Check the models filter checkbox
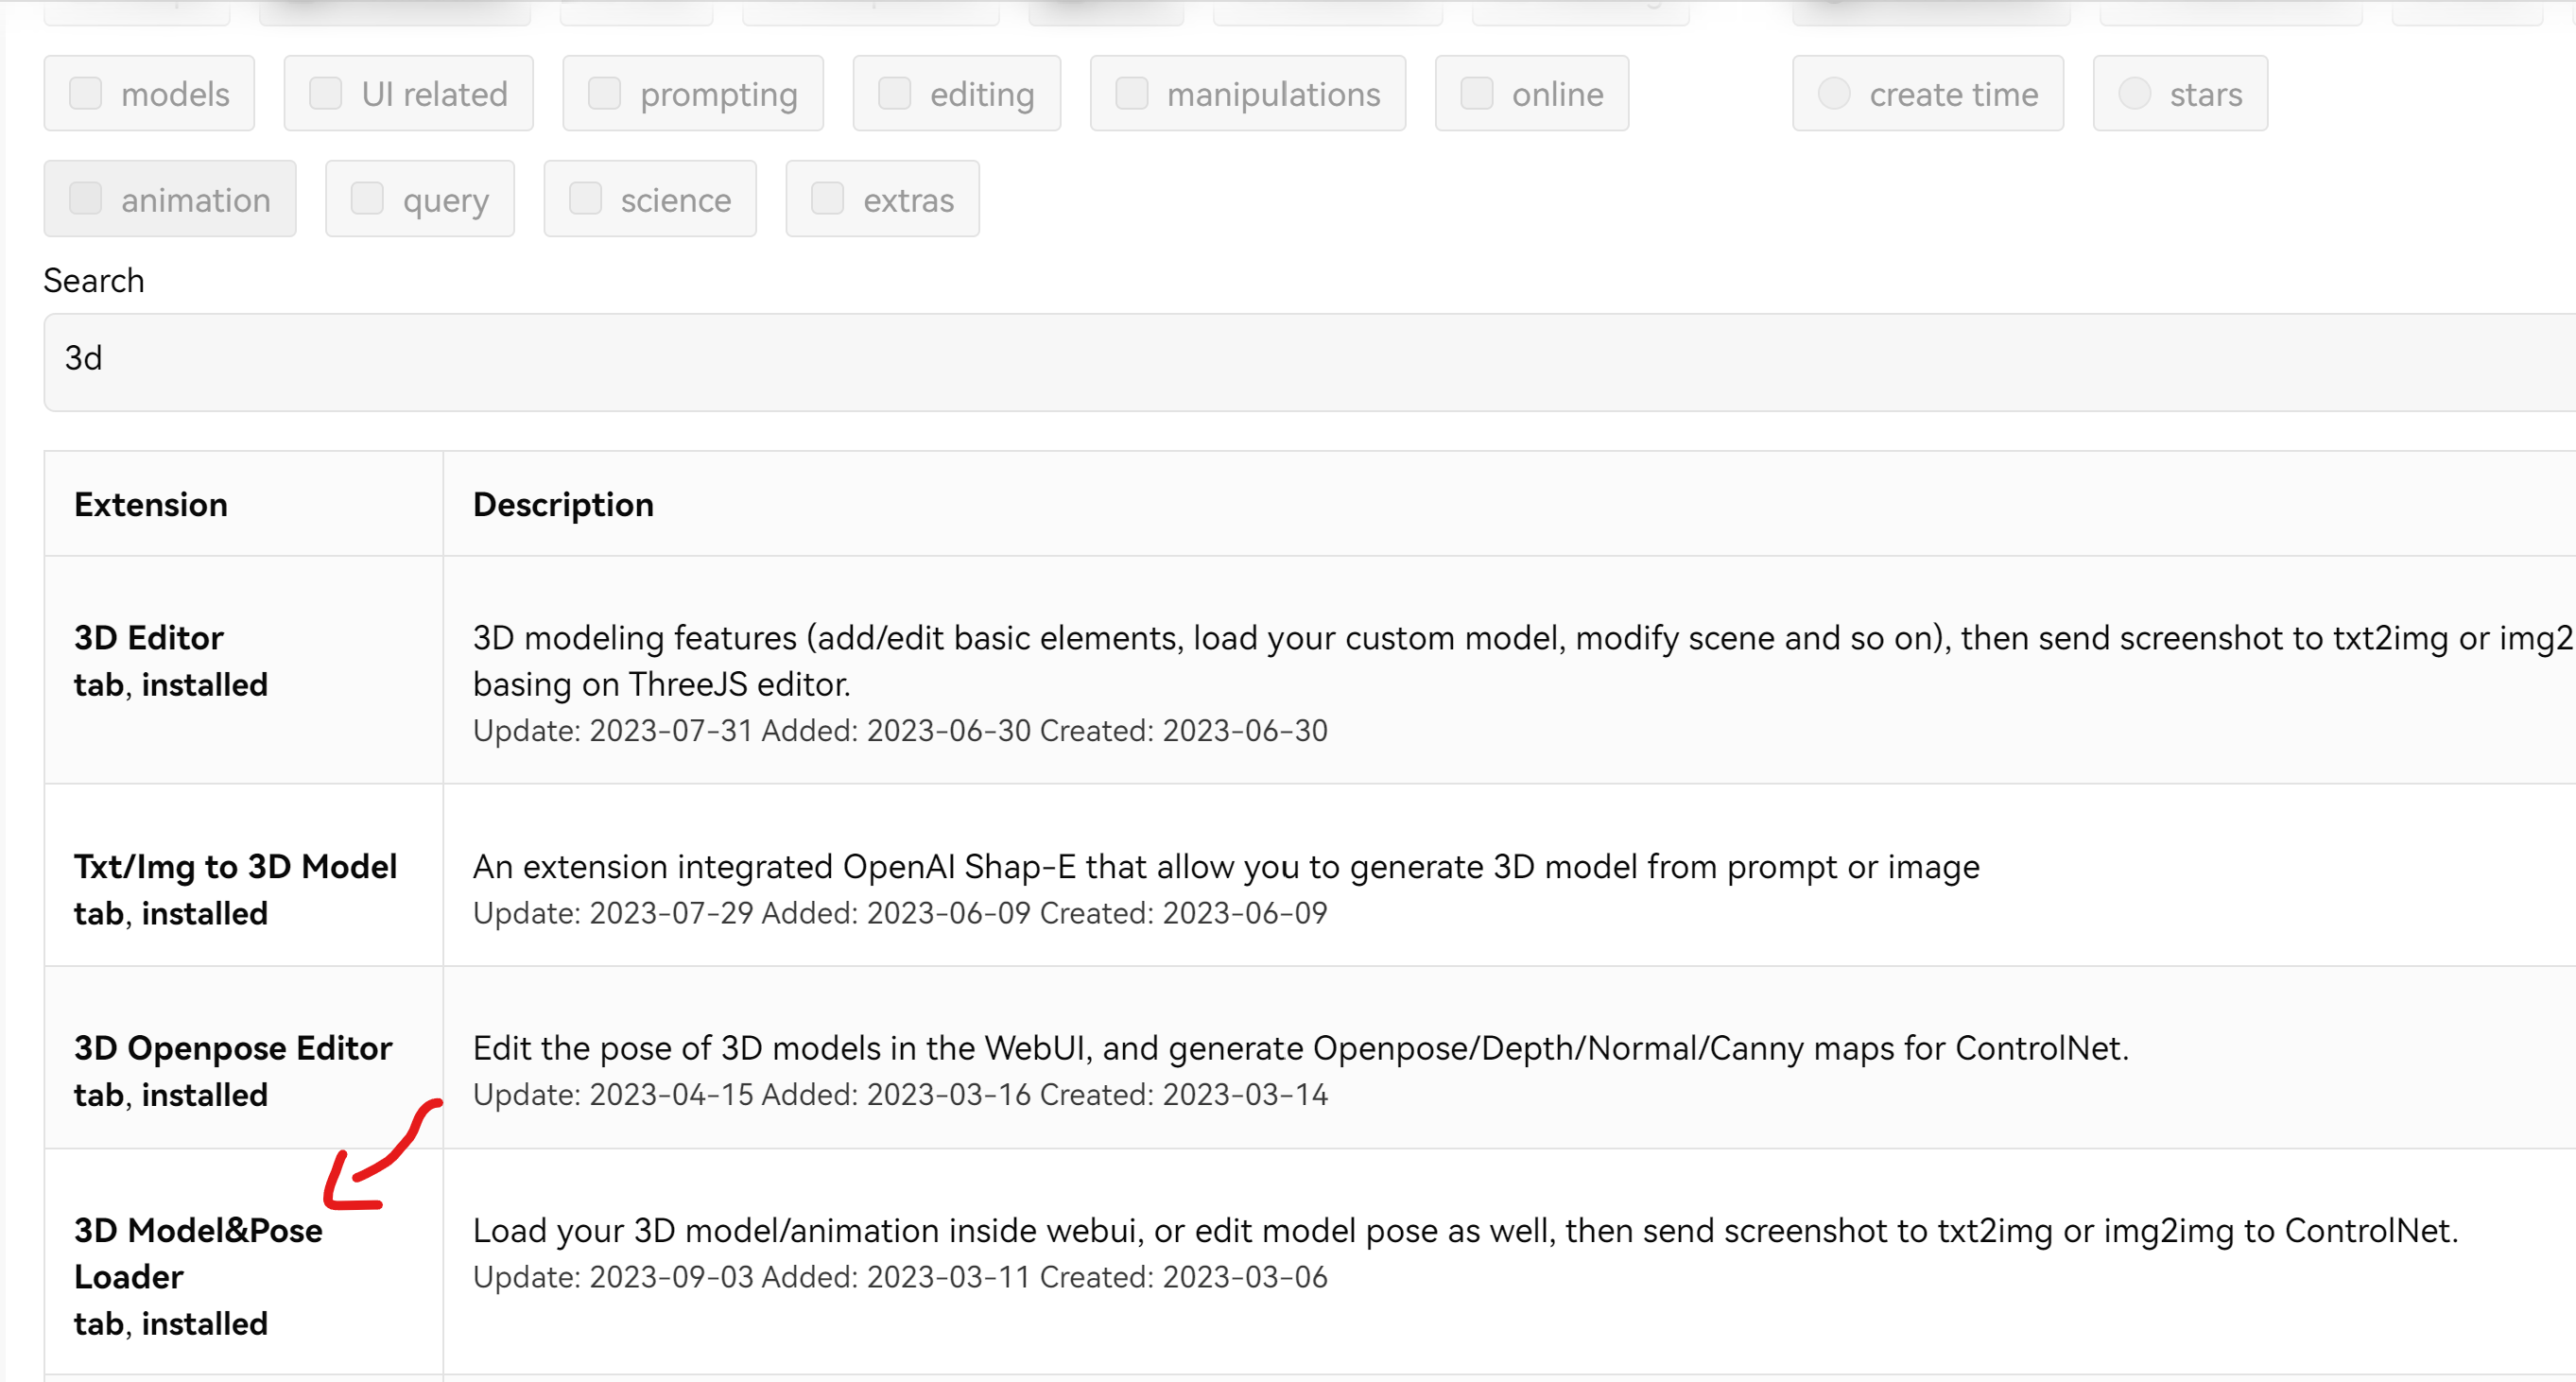This screenshot has height=1382, width=2576. (x=86, y=94)
